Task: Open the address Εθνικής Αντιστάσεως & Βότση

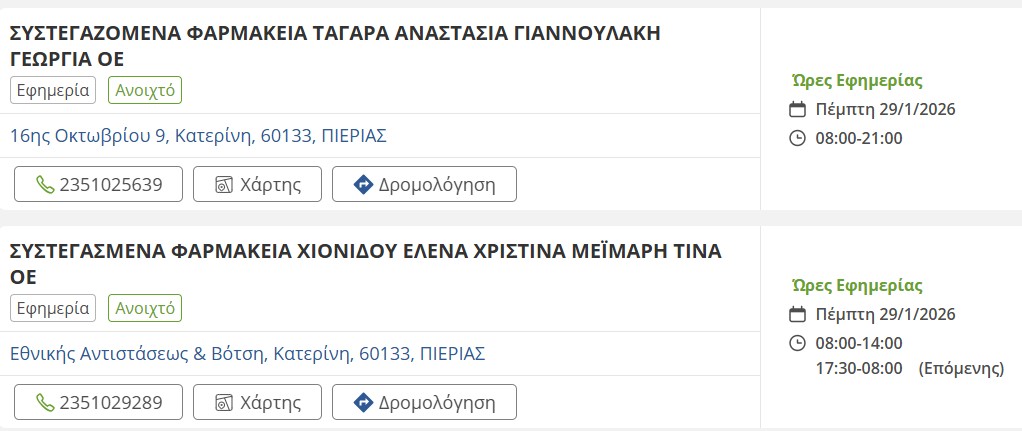Action: pos(247,354)
